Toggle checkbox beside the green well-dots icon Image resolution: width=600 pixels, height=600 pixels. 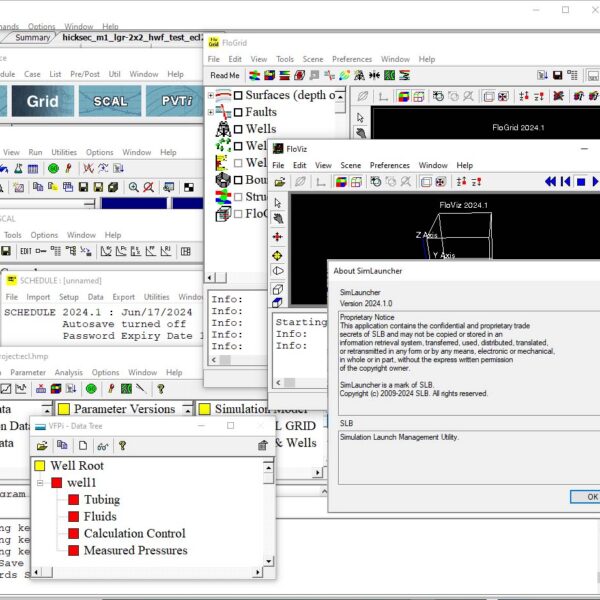(x=238, y=146)
